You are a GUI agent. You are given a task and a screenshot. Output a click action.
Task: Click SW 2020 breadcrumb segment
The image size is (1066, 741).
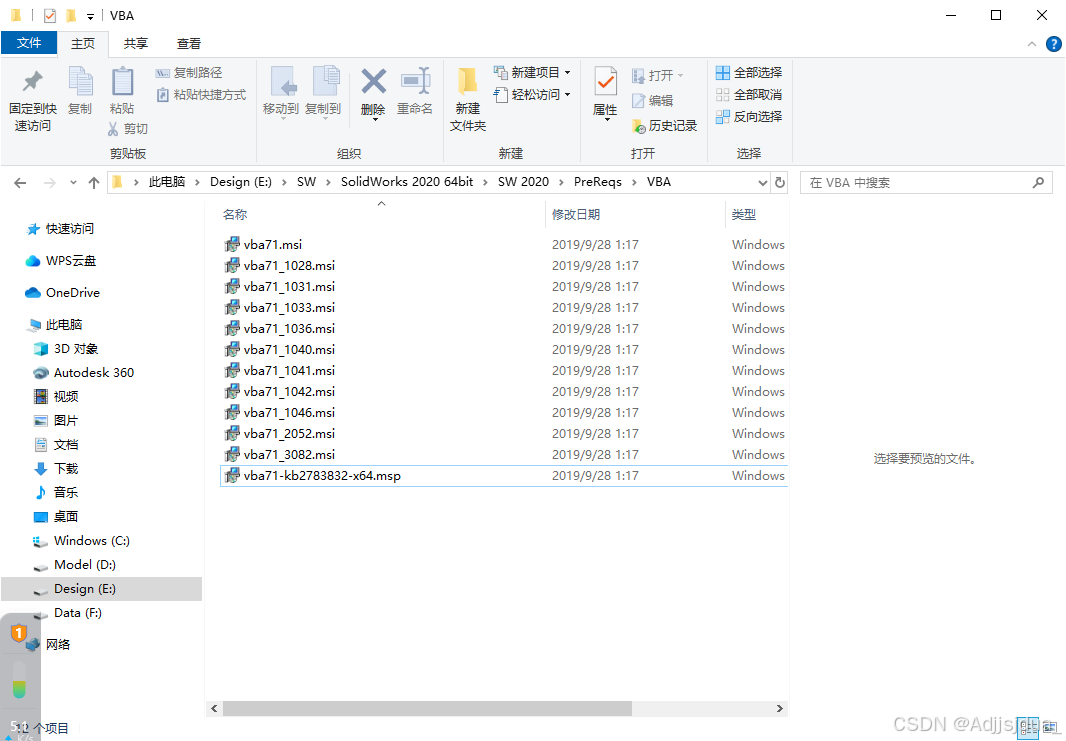click(523, 182)
